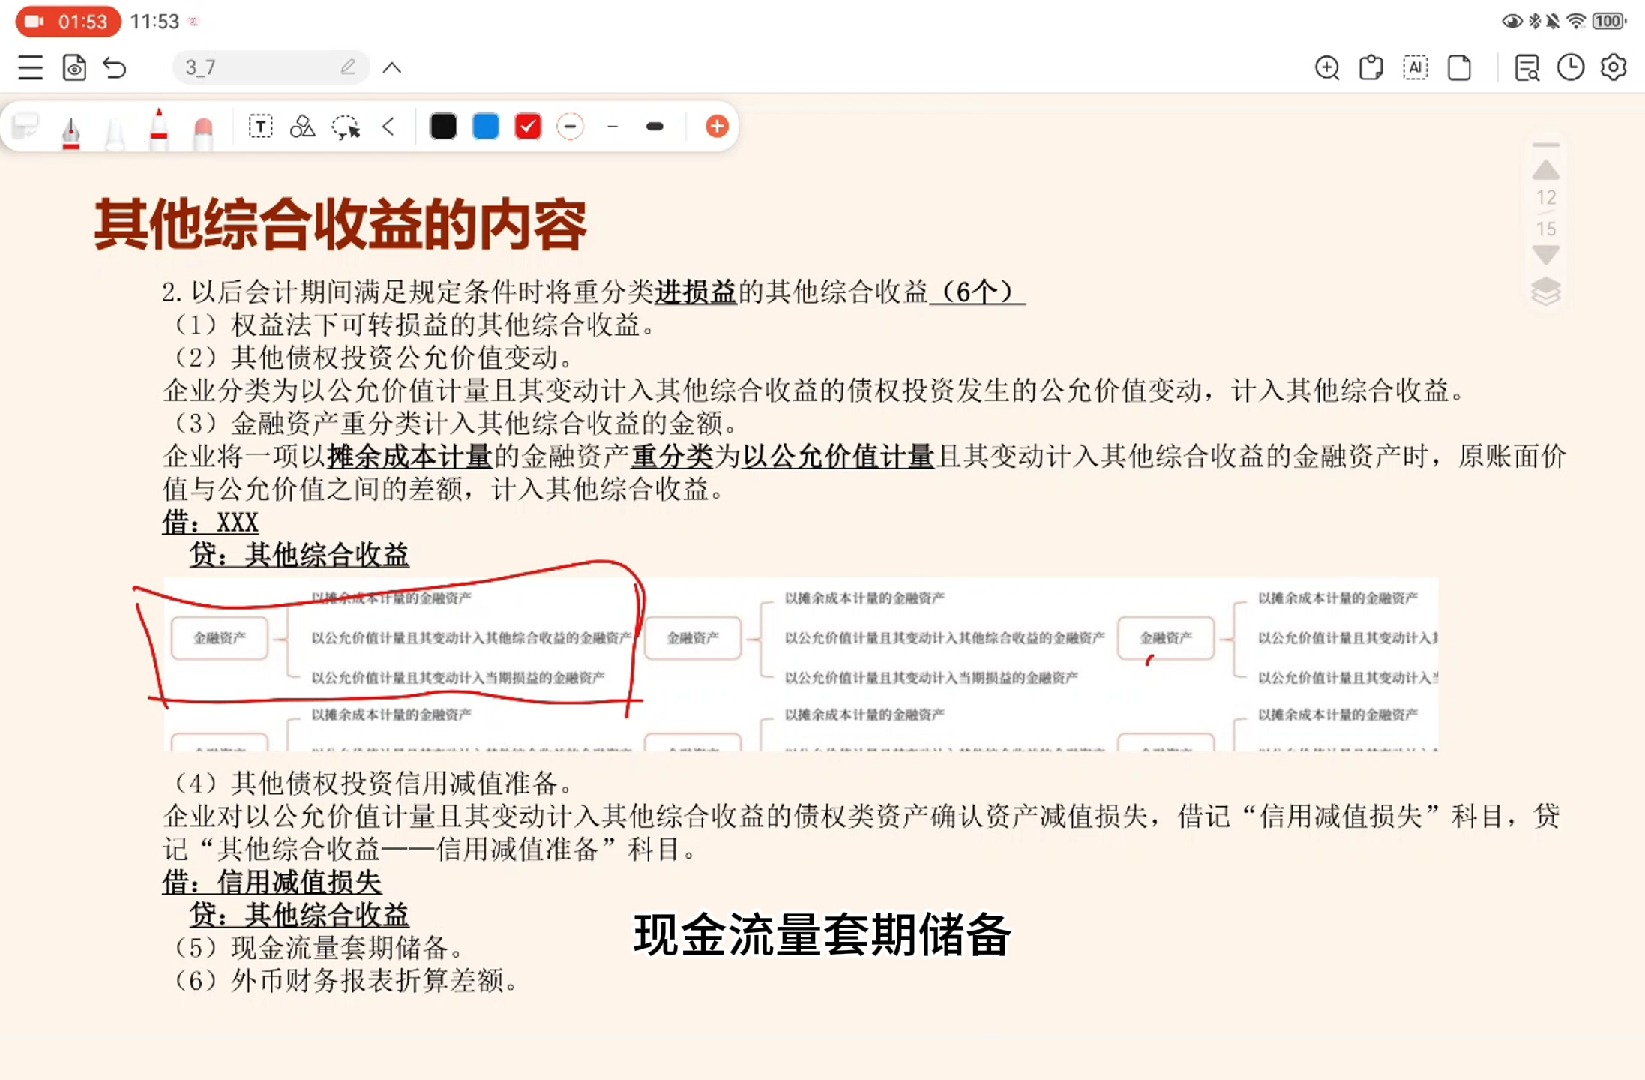Enable the thick stroke width option

(x=655, y=126)
